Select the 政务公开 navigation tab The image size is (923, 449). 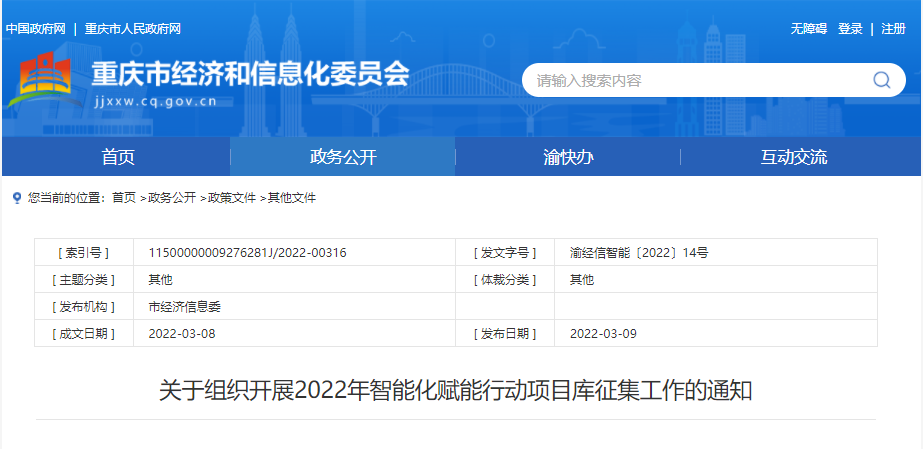tap(343, 157)
